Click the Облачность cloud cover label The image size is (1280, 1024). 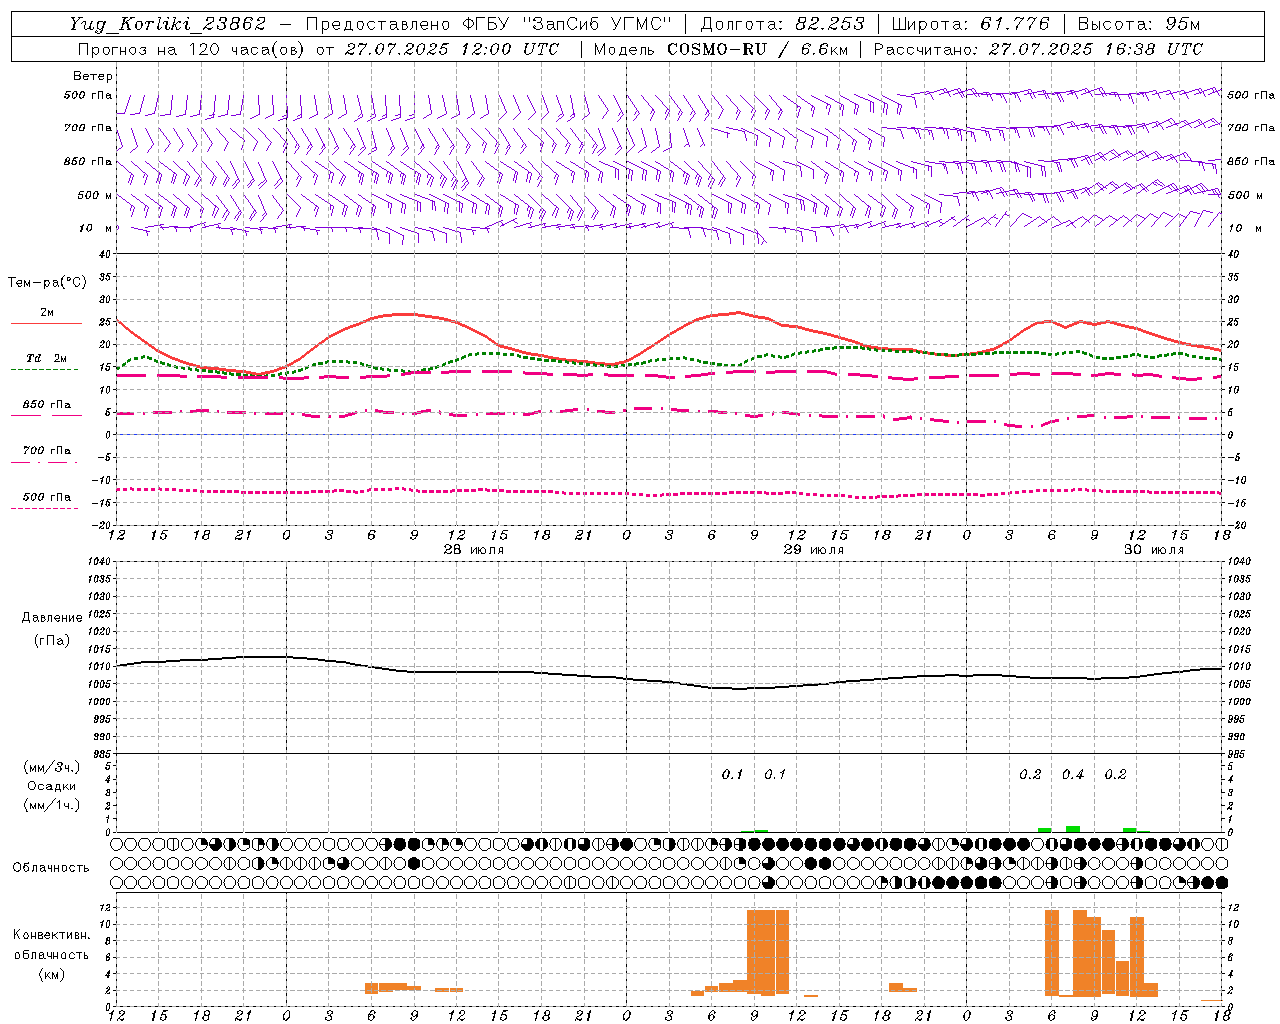pyautogui.click(x=51, y=867)
